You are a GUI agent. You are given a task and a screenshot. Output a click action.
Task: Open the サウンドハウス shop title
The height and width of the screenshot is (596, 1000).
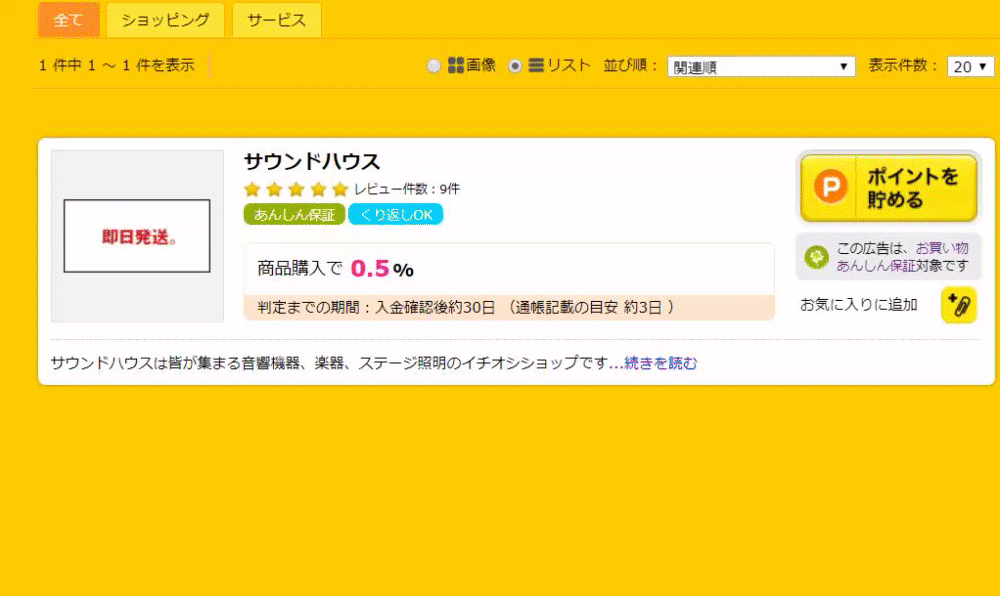click(x=312, y=161)
